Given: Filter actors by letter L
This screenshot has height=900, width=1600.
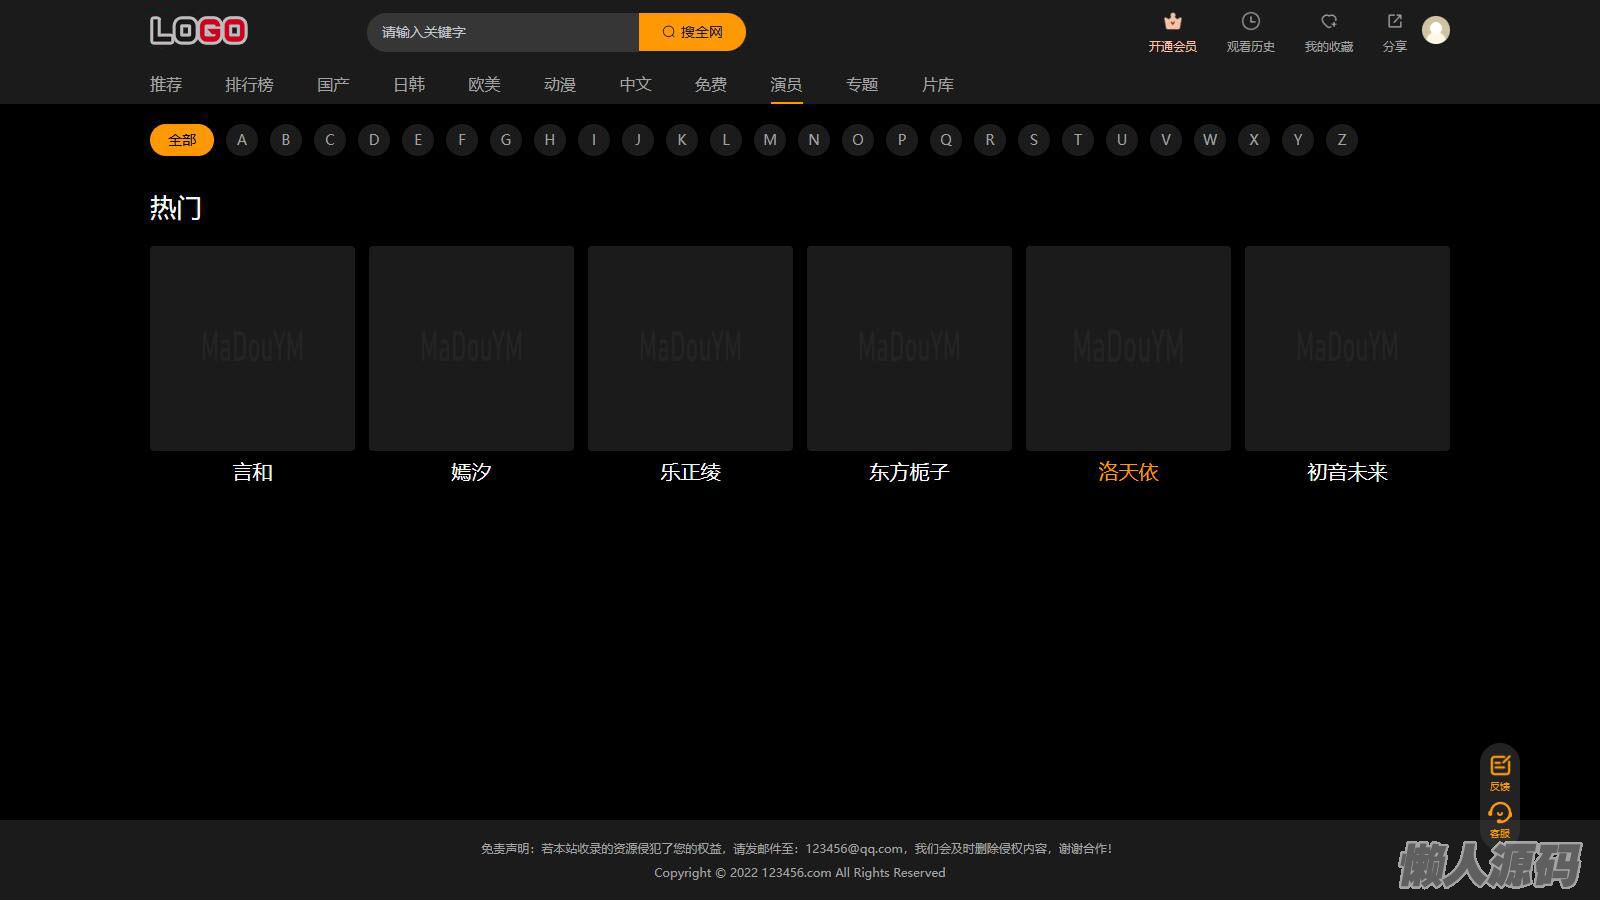Looking at the screenshot, I should pos(726,140).
